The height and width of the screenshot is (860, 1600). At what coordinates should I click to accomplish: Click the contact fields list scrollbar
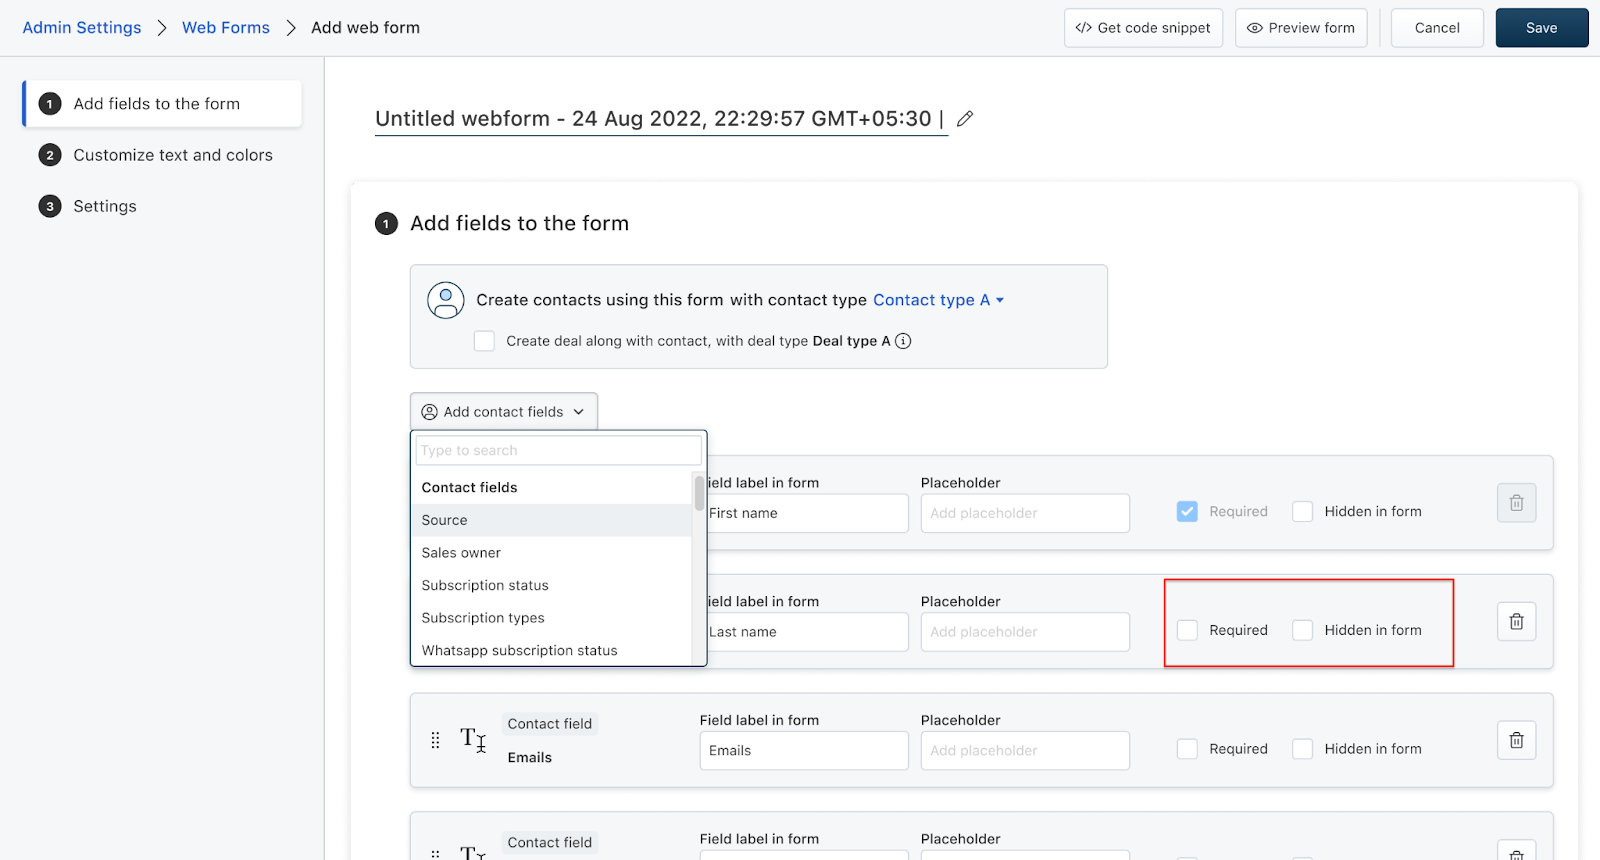click(699, 492)
